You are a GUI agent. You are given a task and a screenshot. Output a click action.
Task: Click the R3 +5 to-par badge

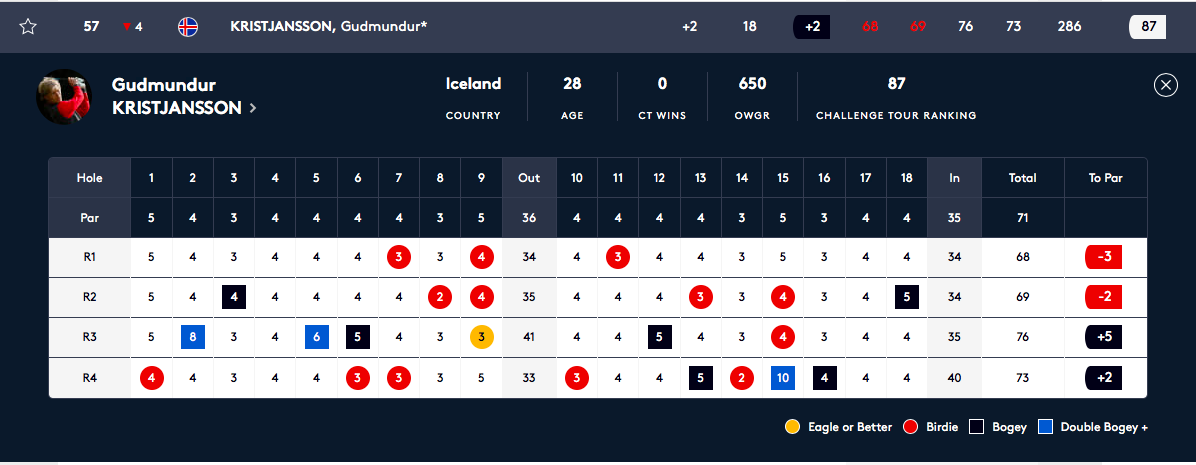pyautogui.click(x=1105, y=337)
